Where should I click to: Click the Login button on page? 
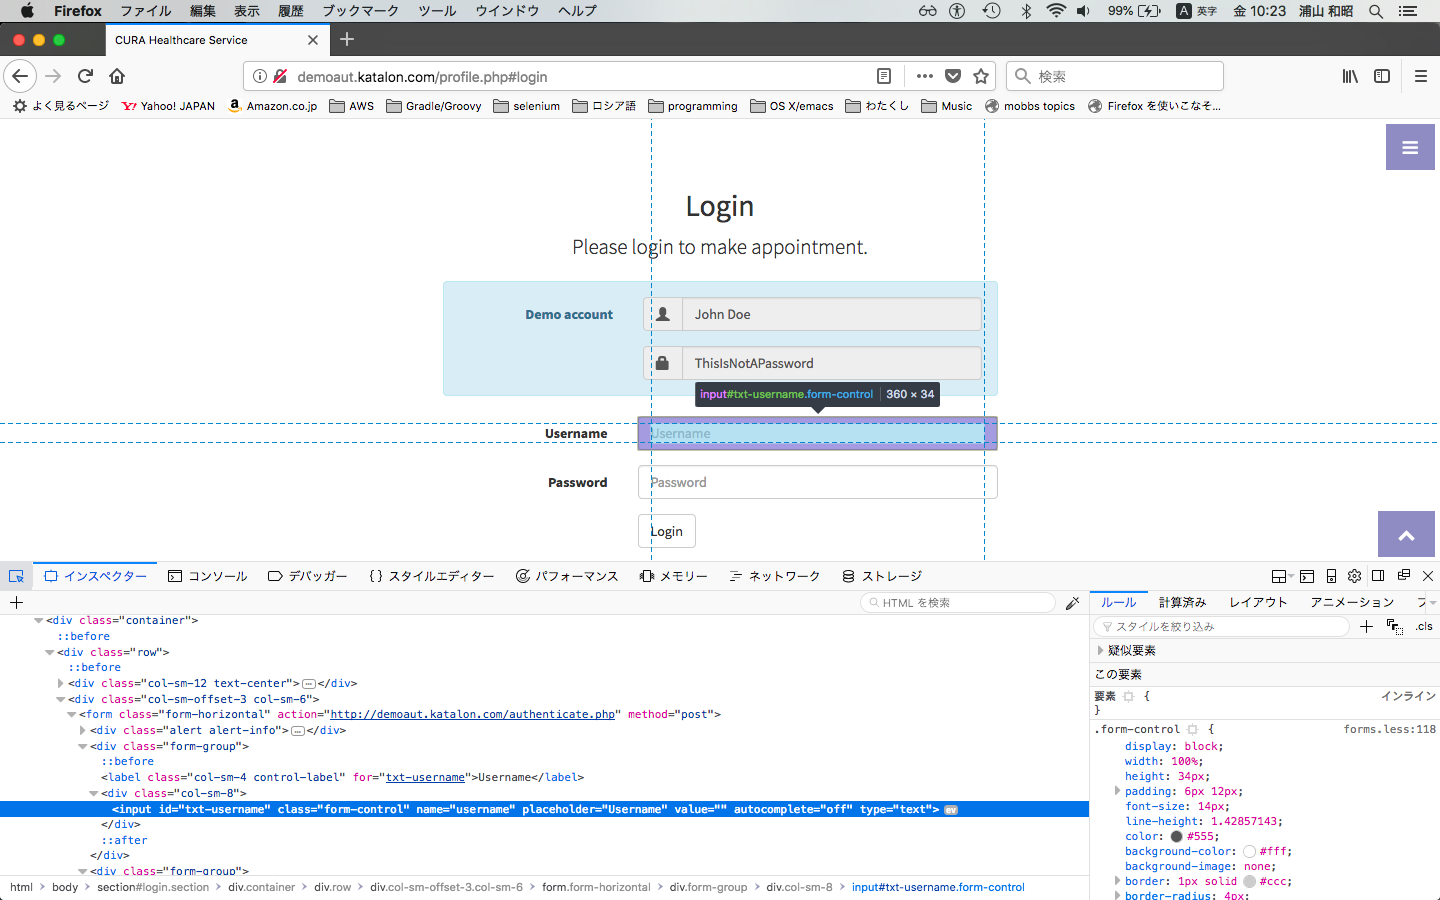(x=667, y=531)
